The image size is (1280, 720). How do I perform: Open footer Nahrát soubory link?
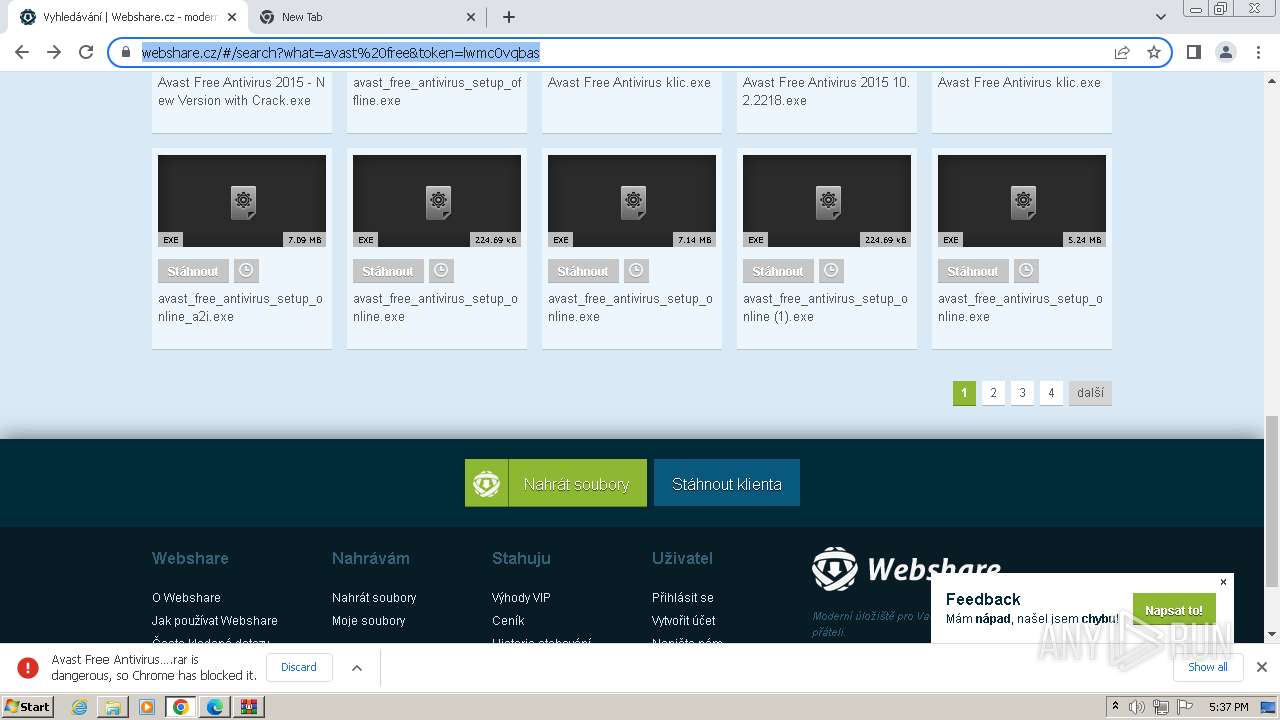tap(374, 597)
